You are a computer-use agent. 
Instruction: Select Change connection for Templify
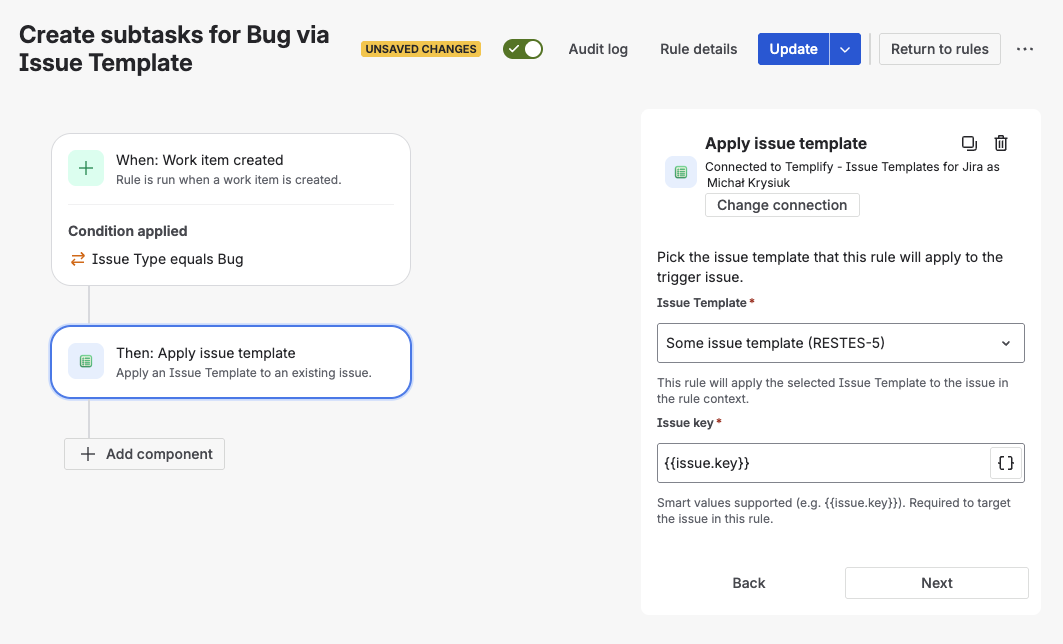coord(782,205)
